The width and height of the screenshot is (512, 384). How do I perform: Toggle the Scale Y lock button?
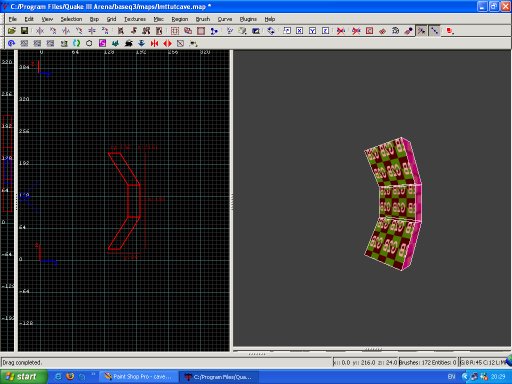313,31
